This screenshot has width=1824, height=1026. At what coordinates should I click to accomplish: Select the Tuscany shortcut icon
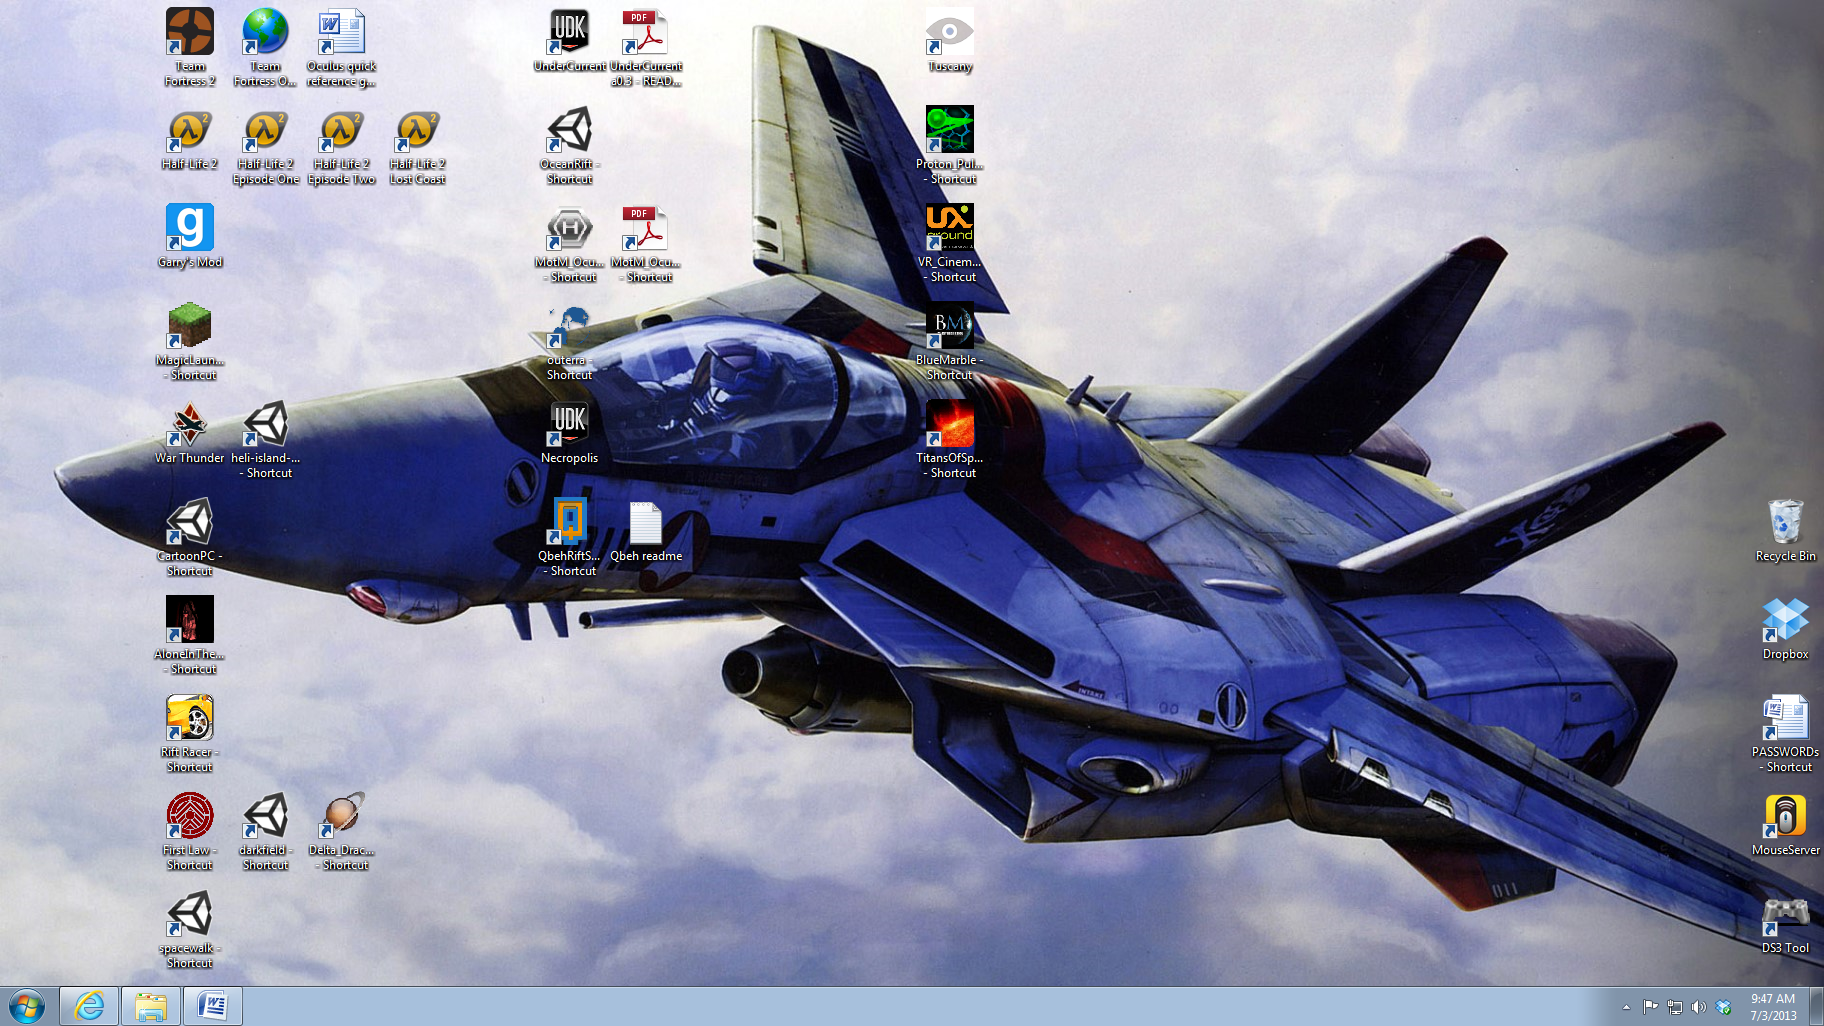pyautogui.click(x=949, y=33)
